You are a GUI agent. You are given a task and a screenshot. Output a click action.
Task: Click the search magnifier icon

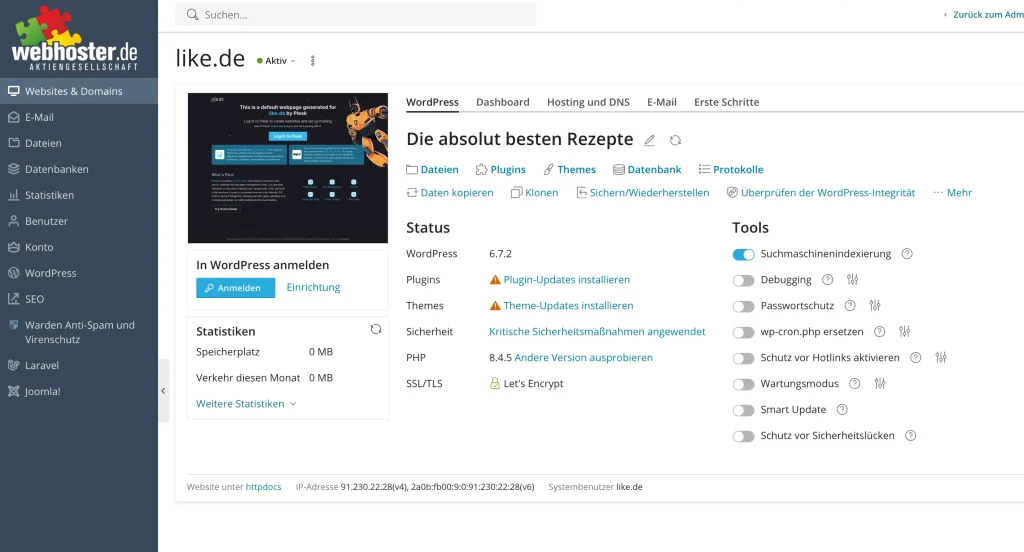192,14
